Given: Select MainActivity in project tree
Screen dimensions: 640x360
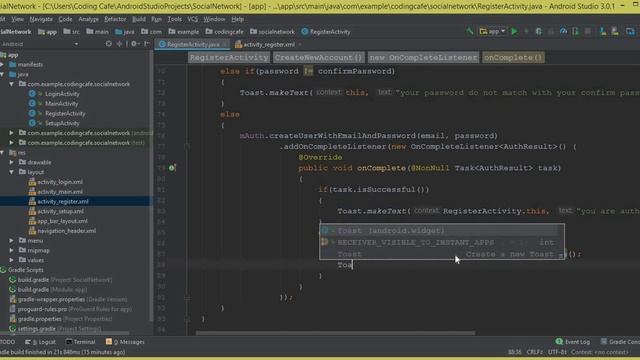Looking at the screenshot, I should tap(61, 104).
